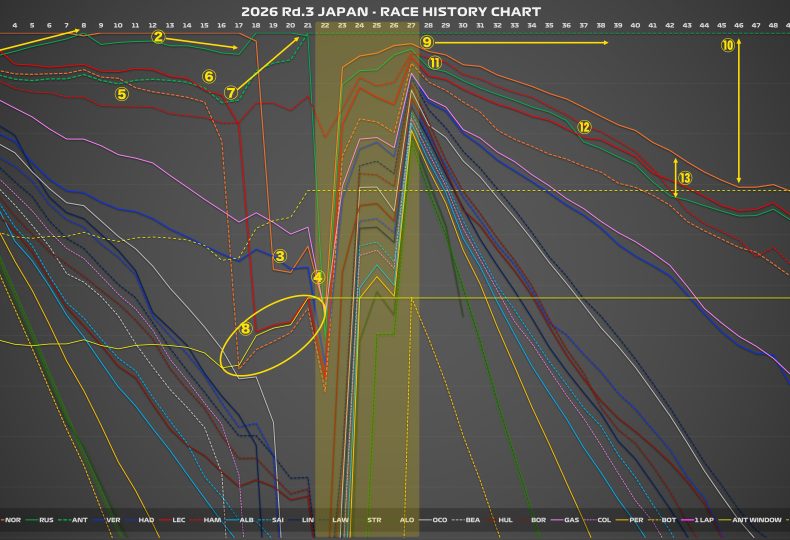Select the circled number 3 annotation

[x=280, y=256]
